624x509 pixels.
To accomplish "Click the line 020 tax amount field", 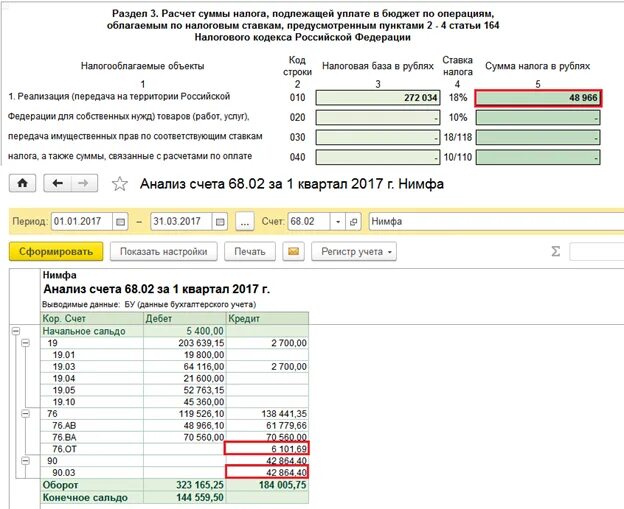I will (x=538, y=117).
